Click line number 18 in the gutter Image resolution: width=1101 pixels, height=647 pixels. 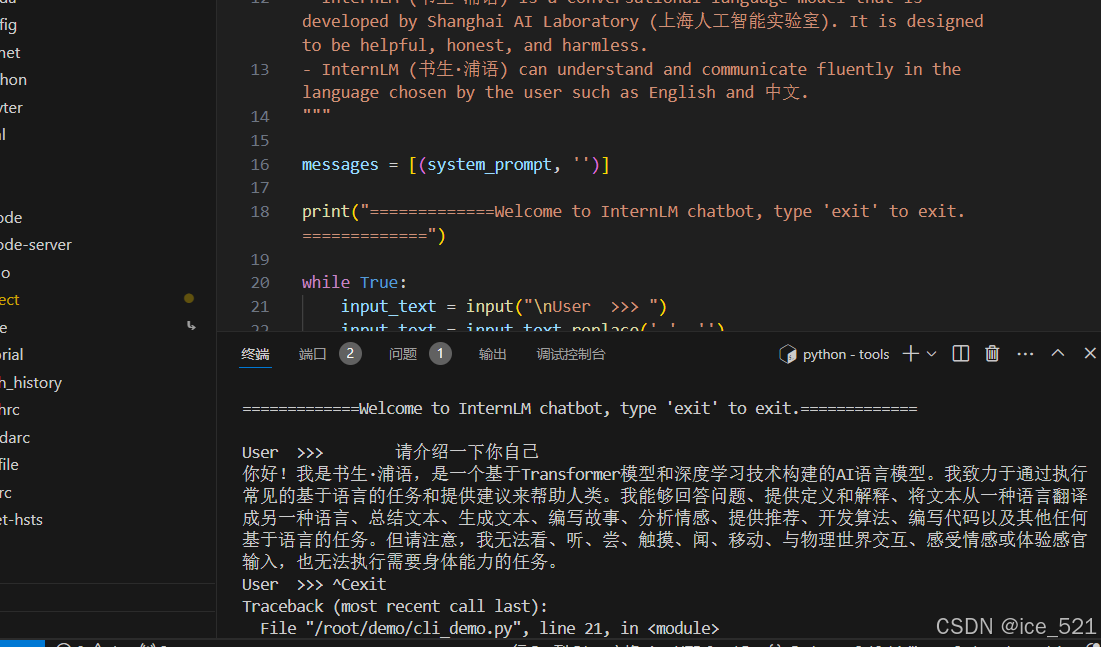[x=260, y=211]
